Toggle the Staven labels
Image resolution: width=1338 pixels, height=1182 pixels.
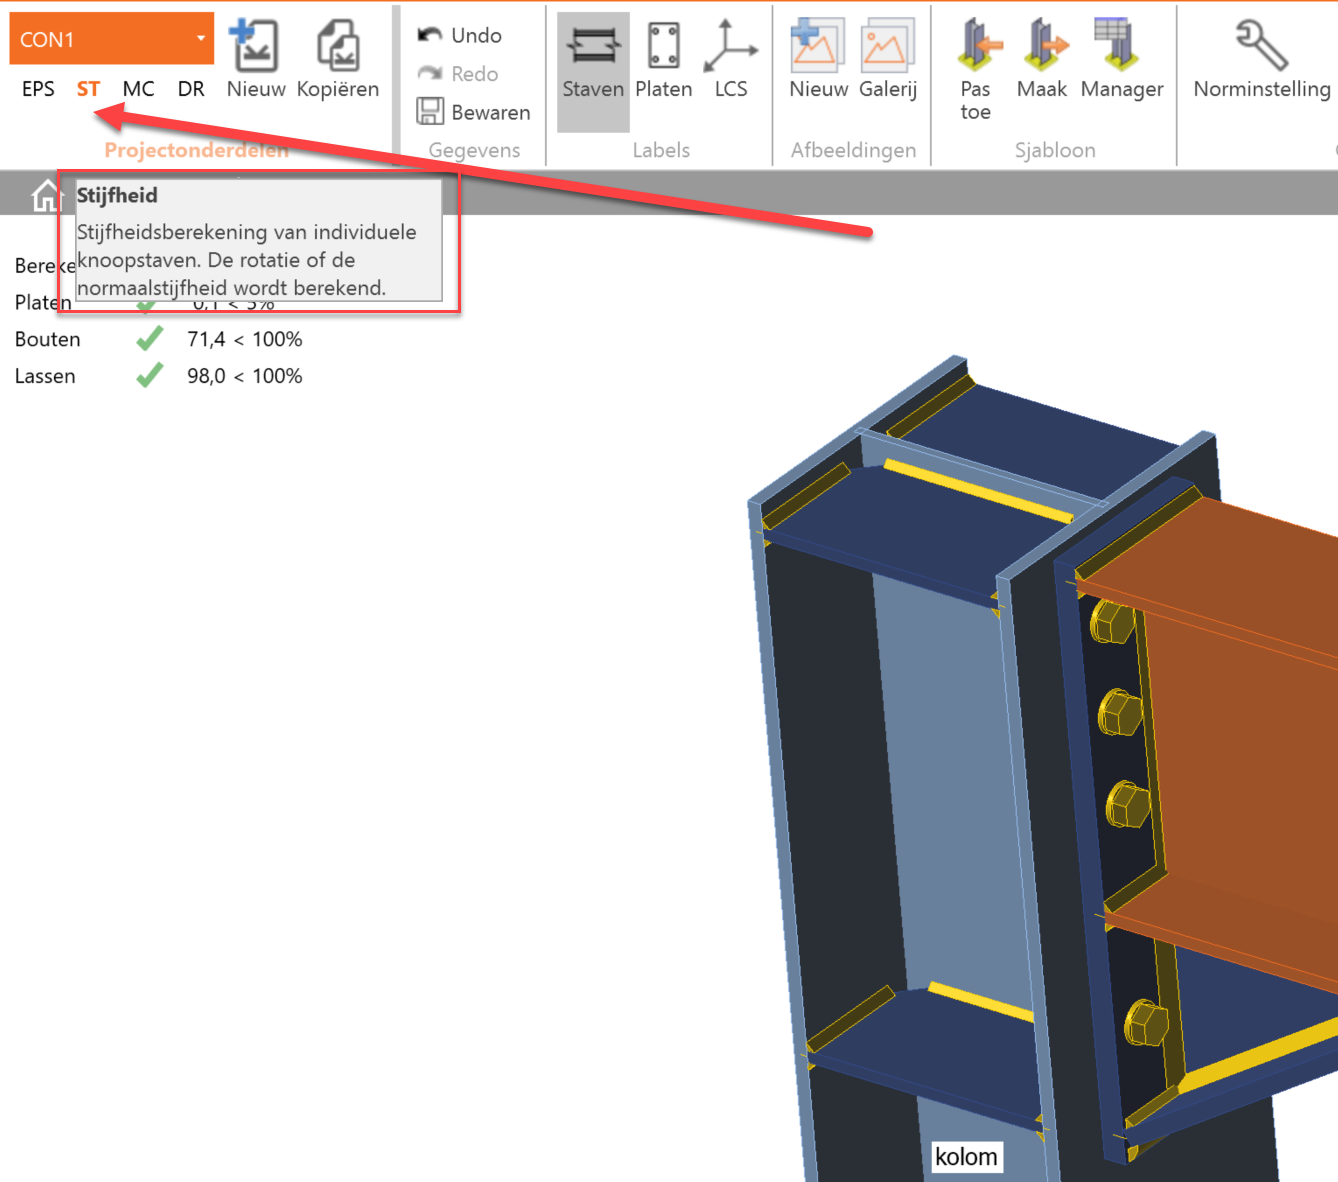593,62
